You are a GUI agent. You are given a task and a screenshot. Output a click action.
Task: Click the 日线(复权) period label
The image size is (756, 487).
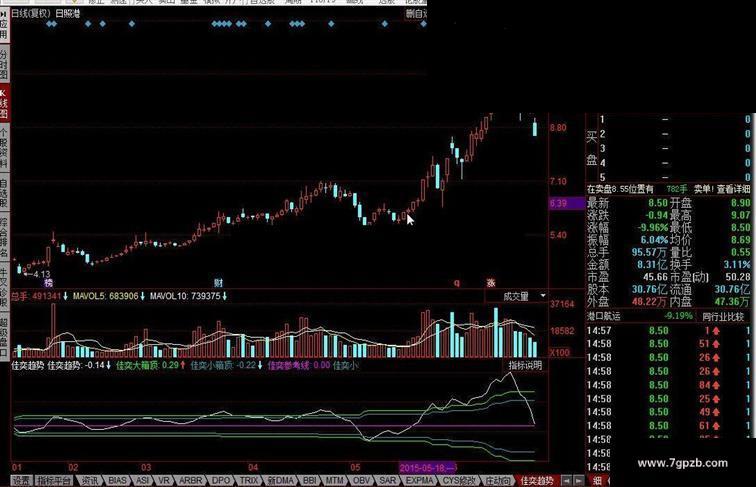pyautogui.click(x=31, y=14)
